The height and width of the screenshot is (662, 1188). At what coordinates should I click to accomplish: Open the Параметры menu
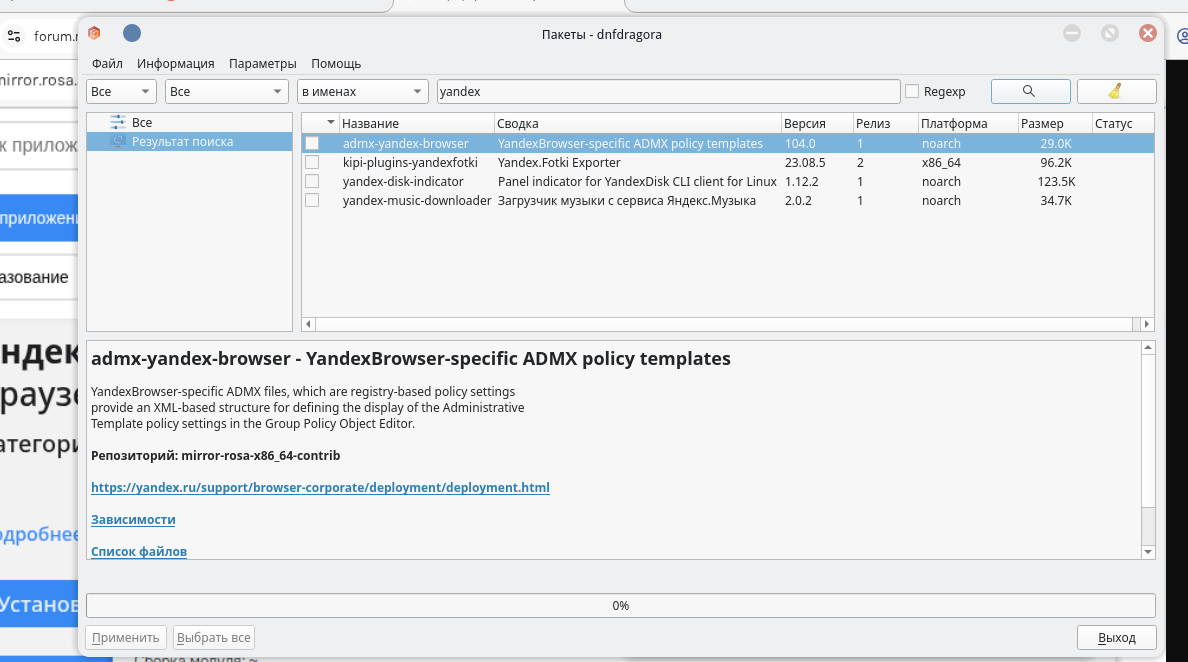[x=263, y=64]
